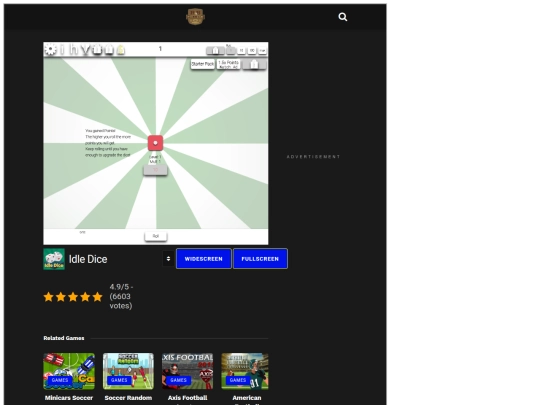This screenshot has width=540, height=405.
Task: Click the 'Related Games' heading
Action: (64, 338)
